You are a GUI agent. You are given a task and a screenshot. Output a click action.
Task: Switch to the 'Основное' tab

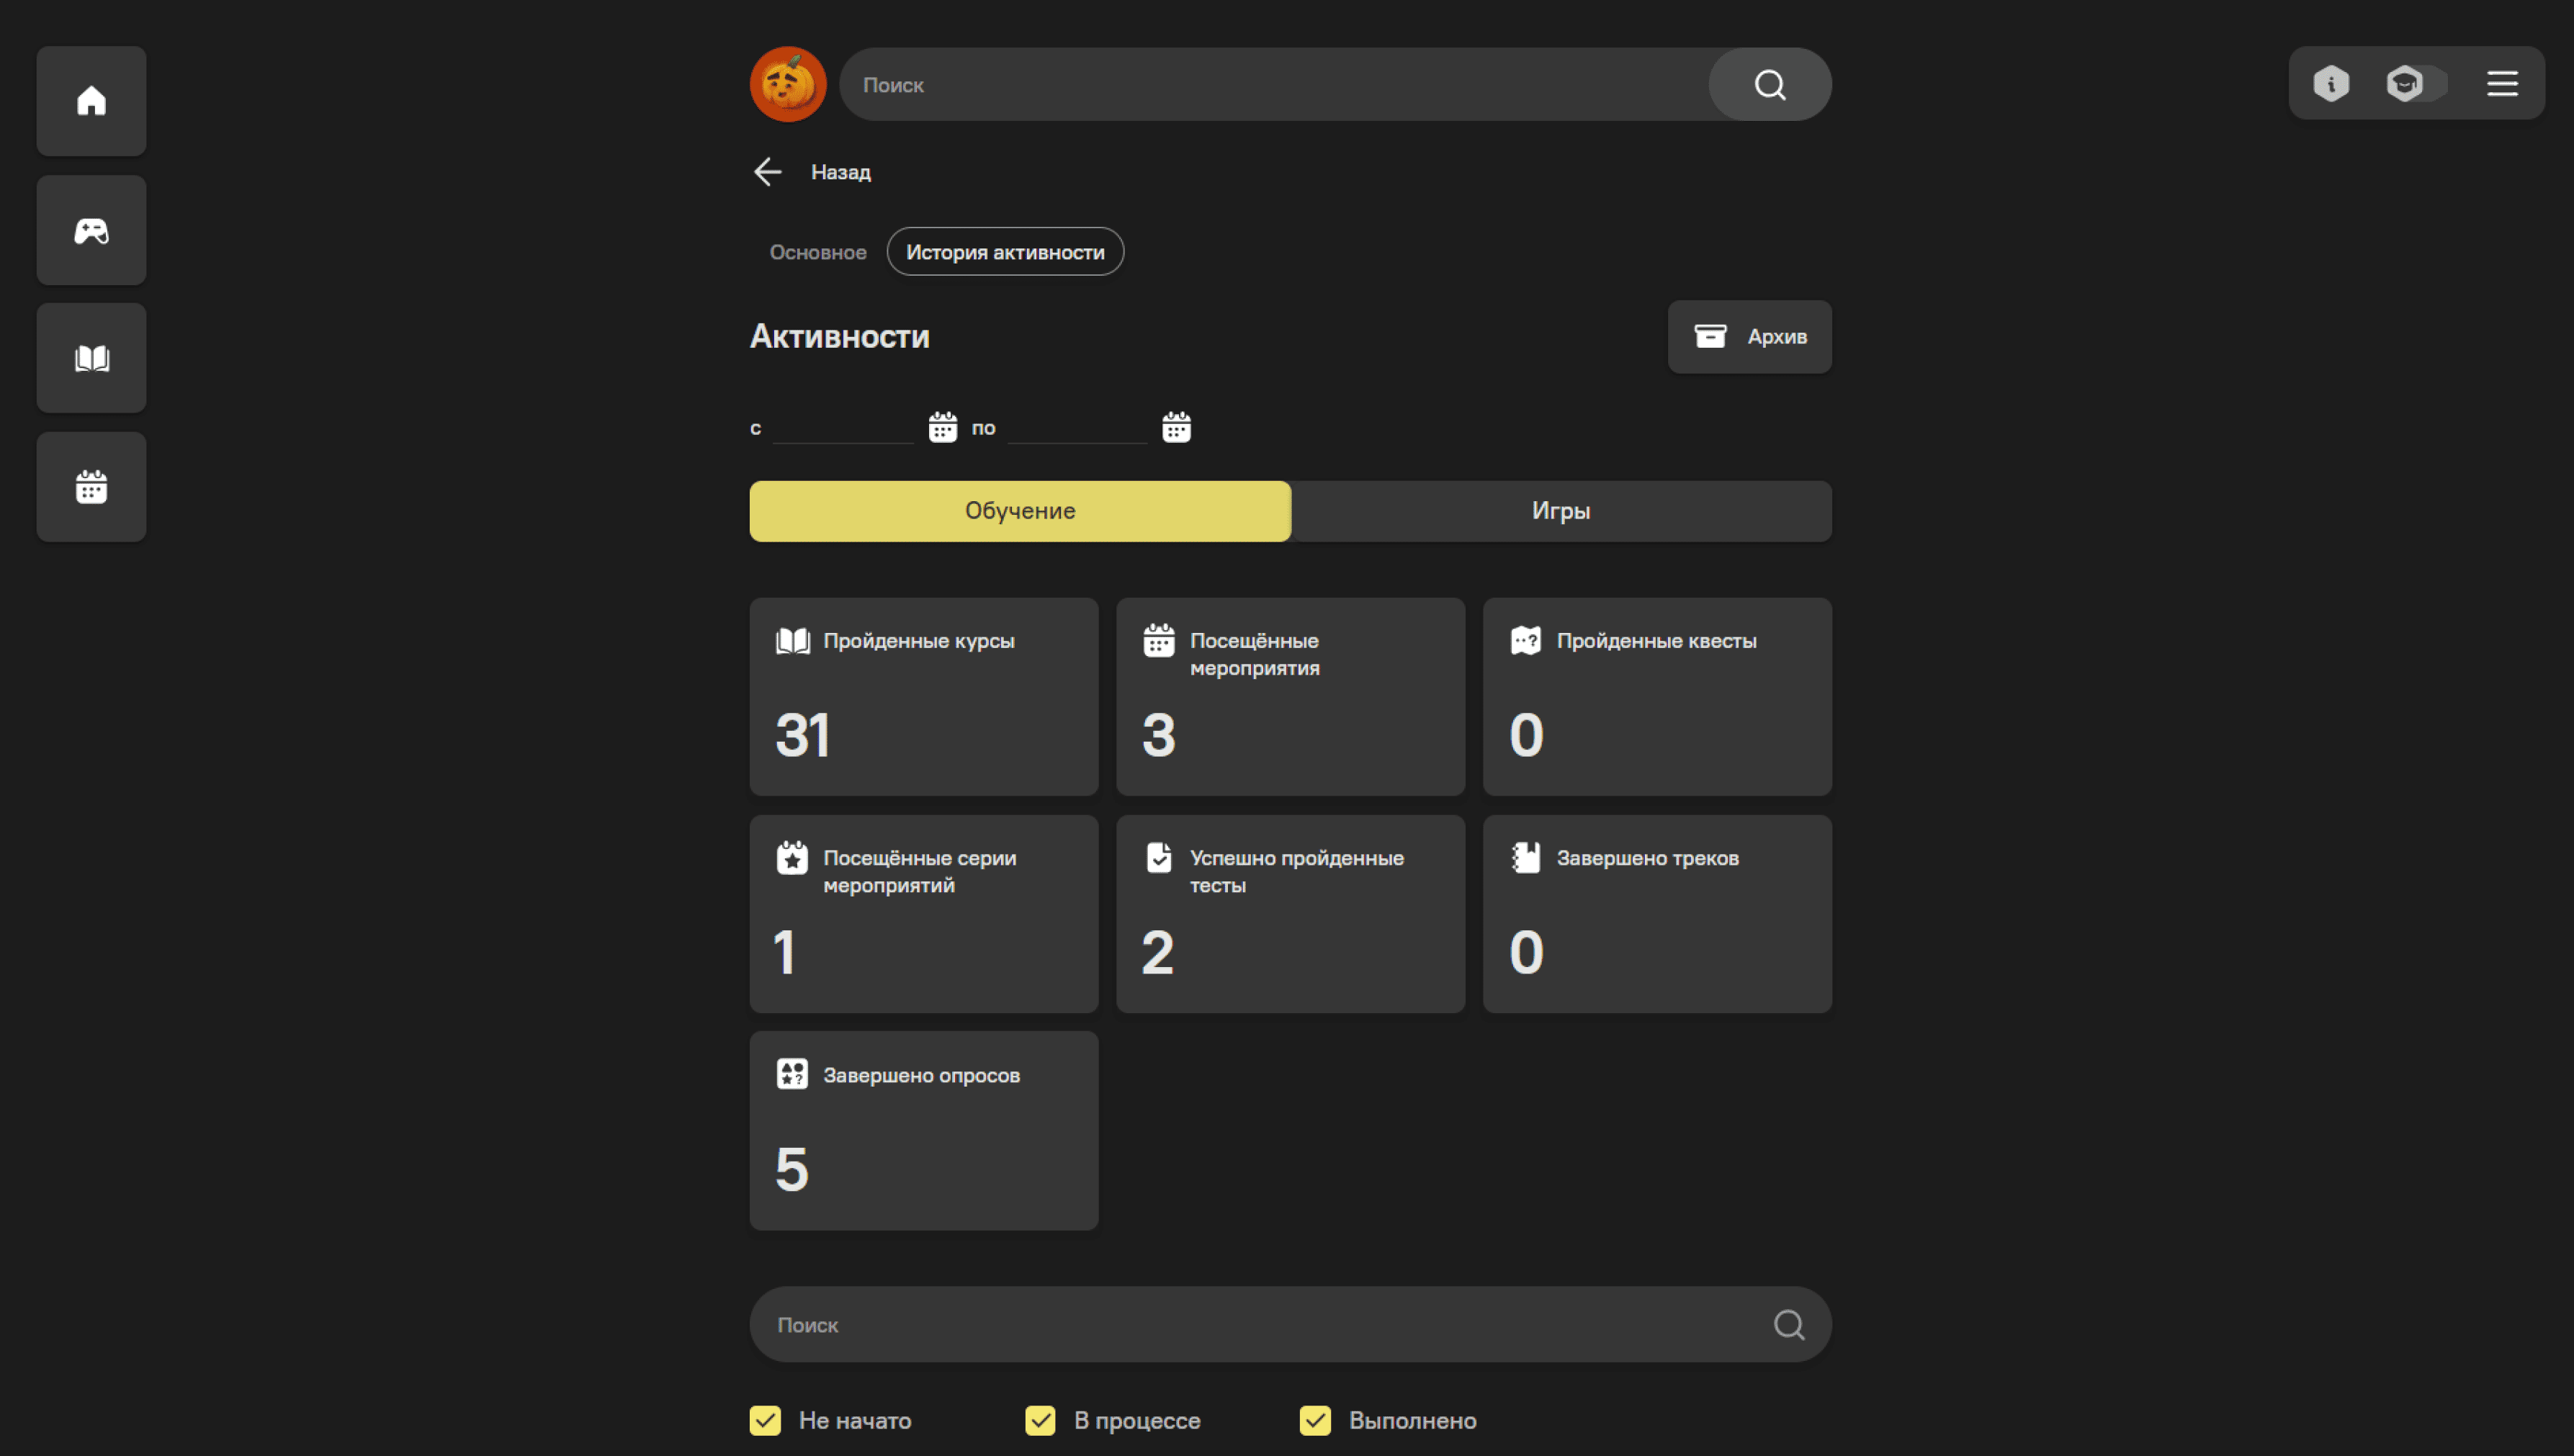click(x=817, y=252)
